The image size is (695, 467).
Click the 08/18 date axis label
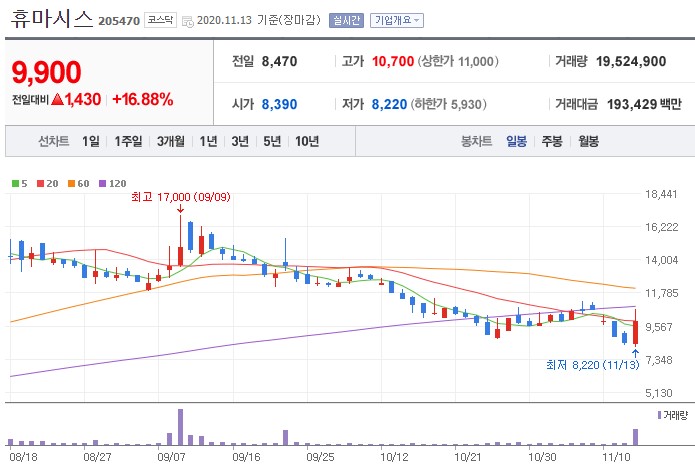[23, 456]
